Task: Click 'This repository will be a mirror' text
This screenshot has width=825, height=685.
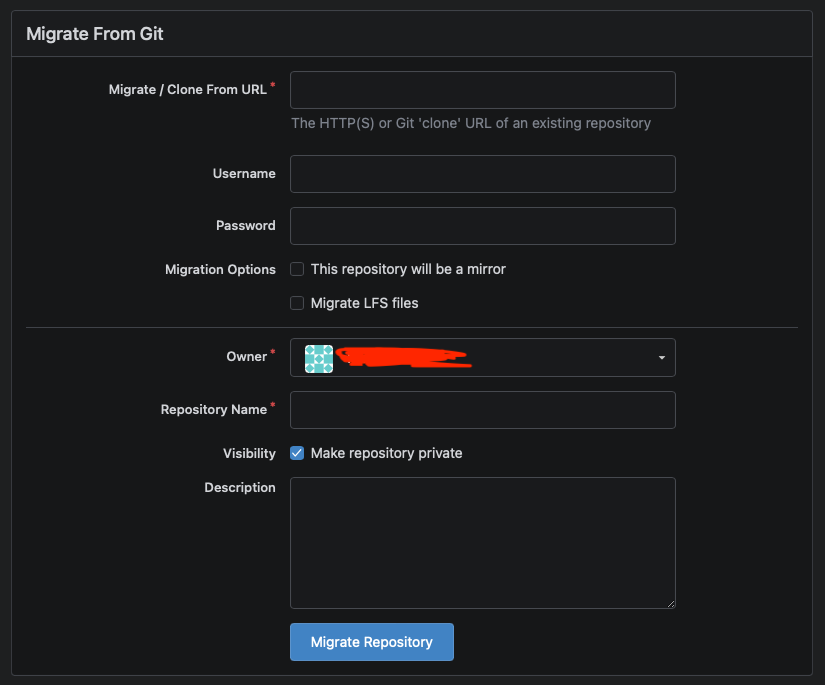Action: tap(408, 269)
